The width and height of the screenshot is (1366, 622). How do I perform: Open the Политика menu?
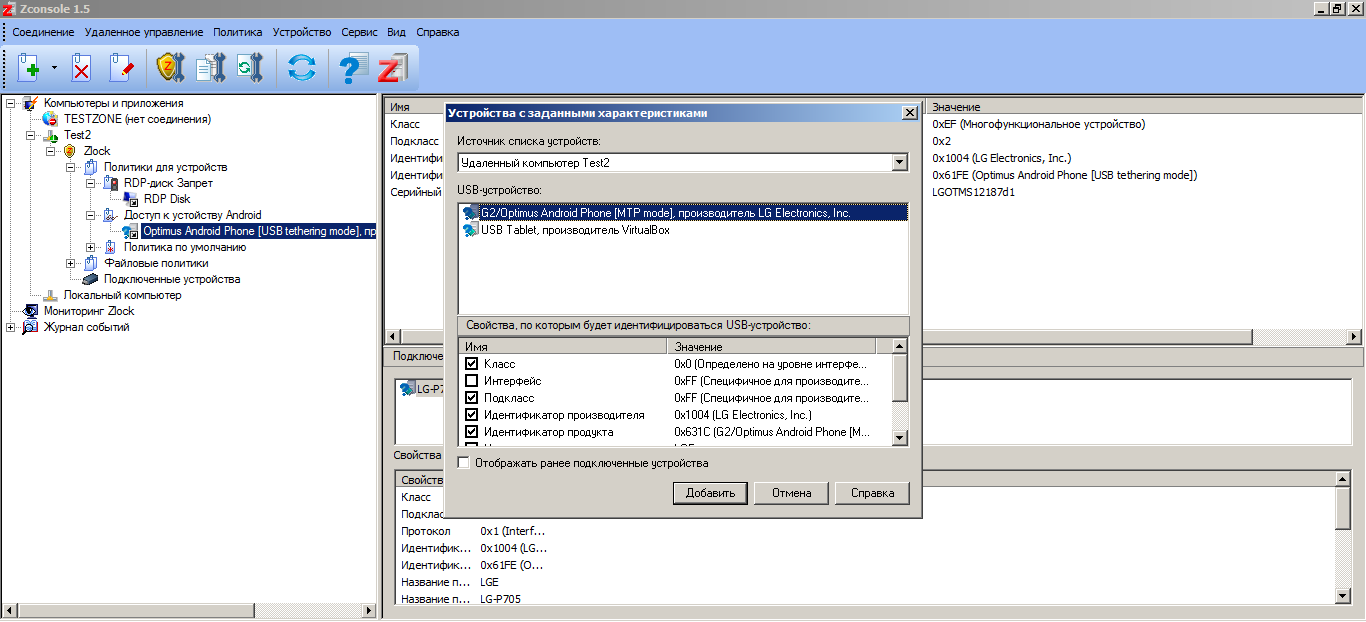click(x=238, y=32)
